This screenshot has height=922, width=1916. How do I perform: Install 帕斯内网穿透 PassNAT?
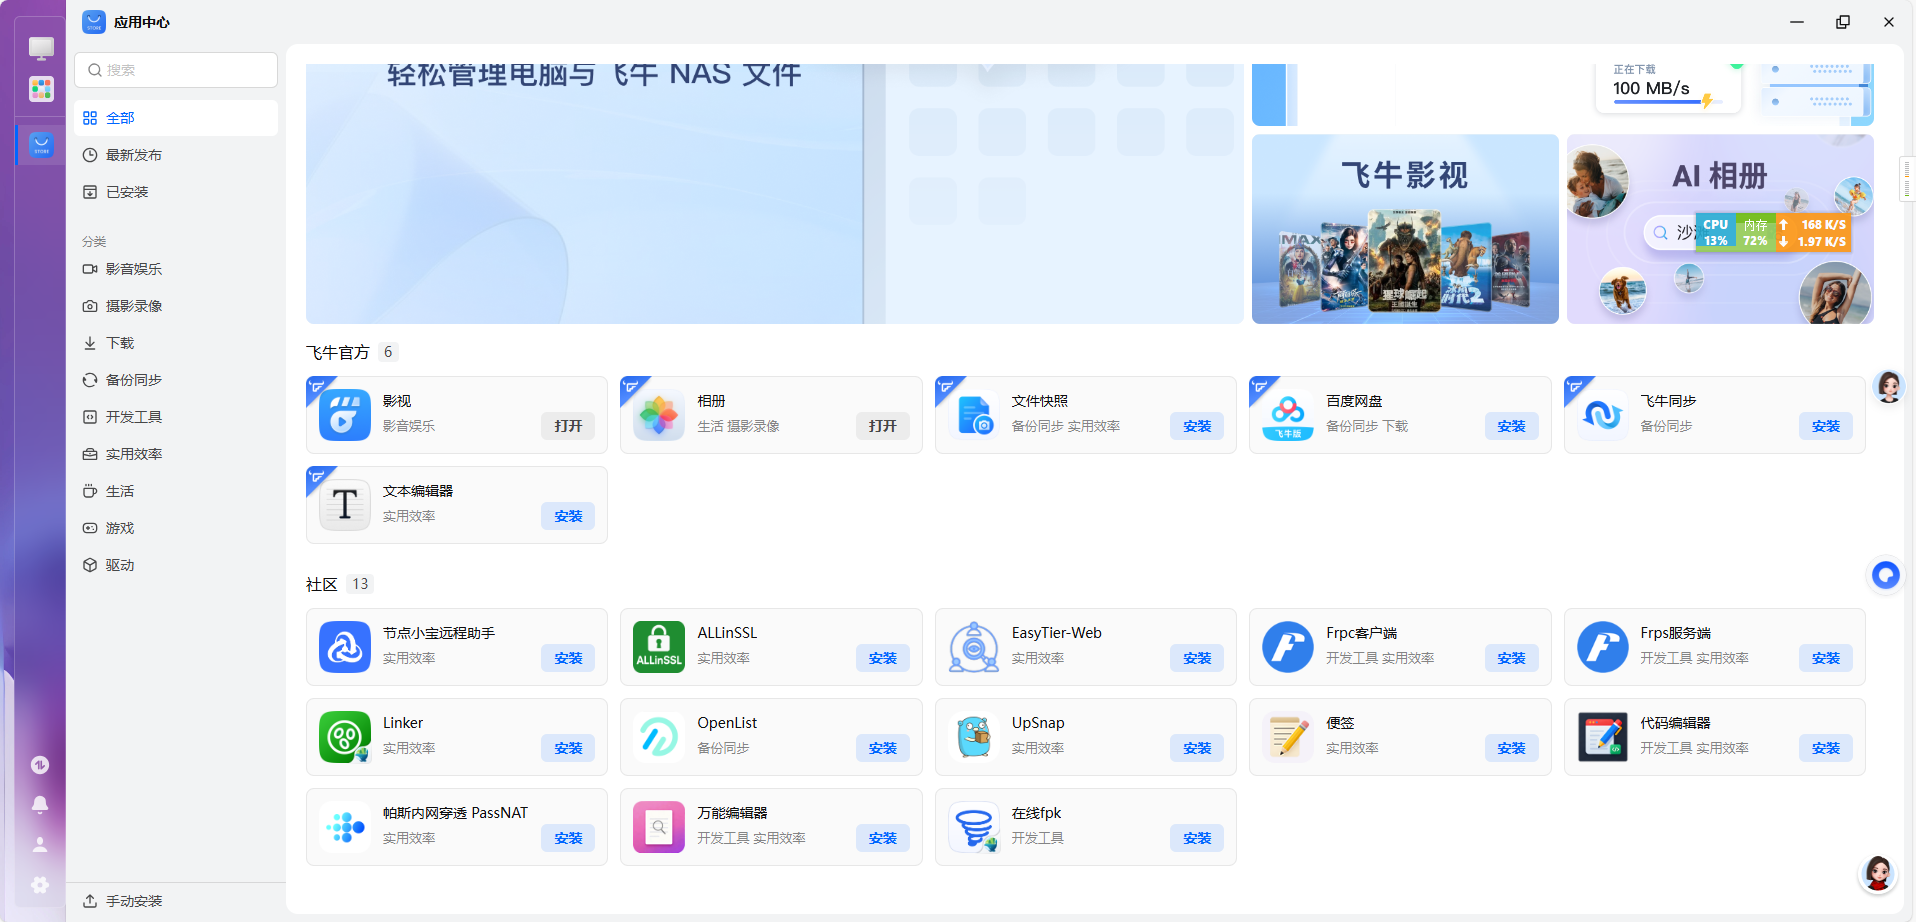[568, 838]
